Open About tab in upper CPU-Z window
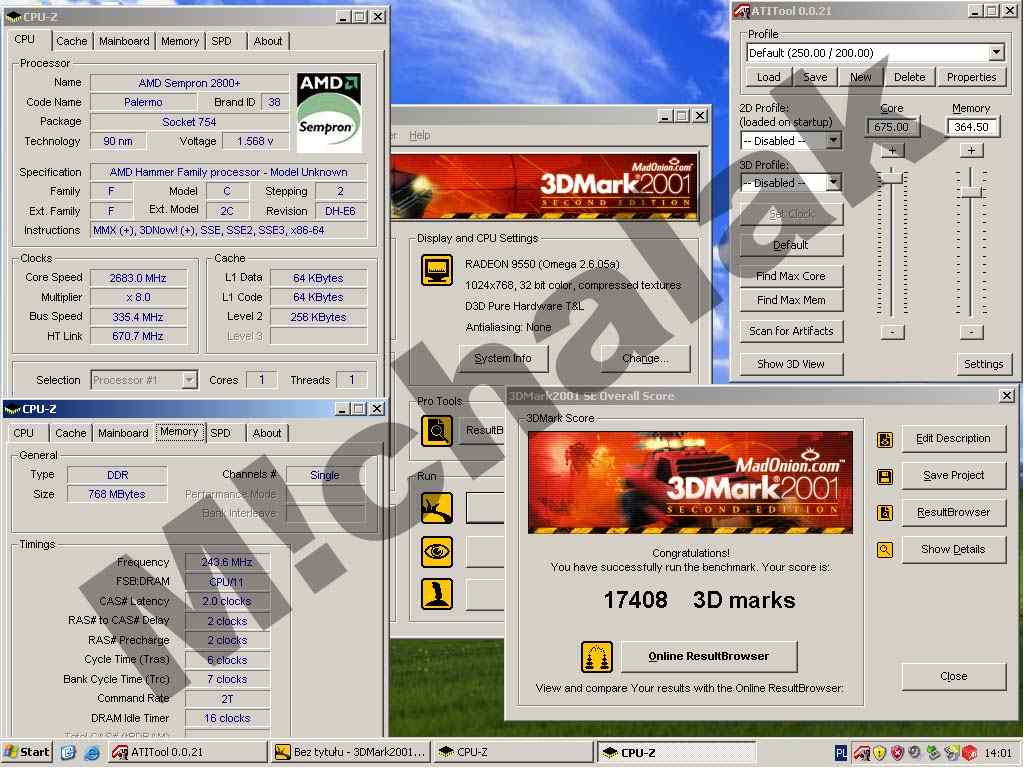The width and height of the screenshot is (1024, 768). point(268,41)
